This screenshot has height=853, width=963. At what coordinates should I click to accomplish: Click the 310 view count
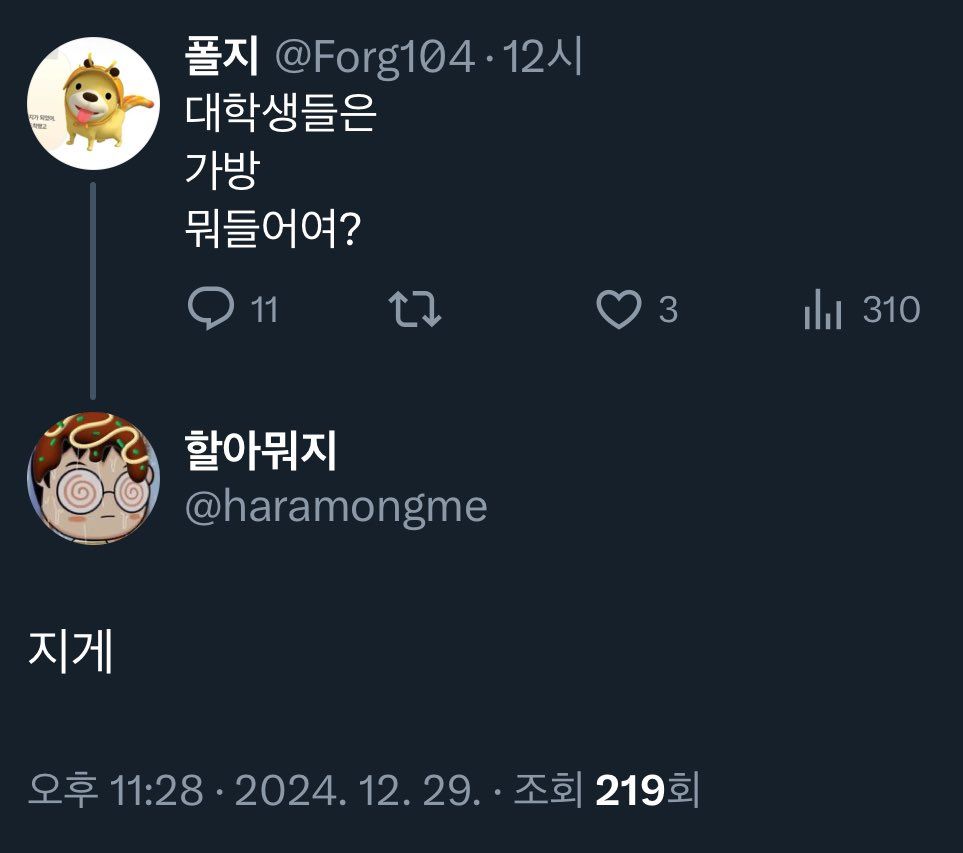coord(891,311)
